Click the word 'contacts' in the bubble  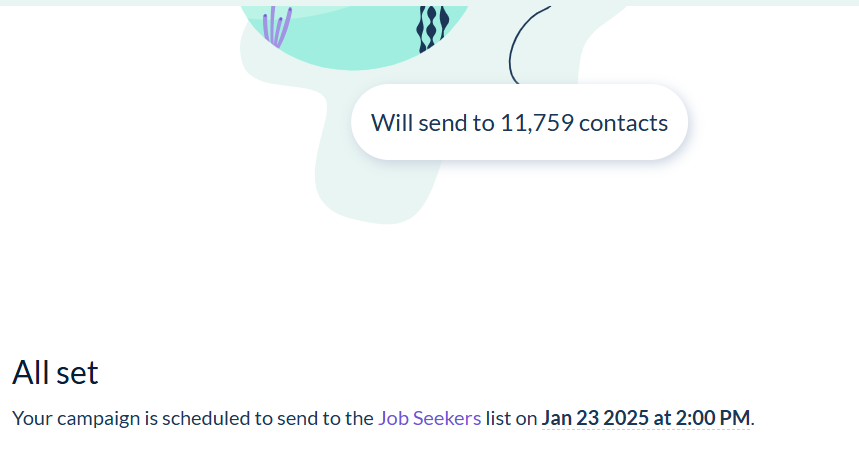[623, 123]
